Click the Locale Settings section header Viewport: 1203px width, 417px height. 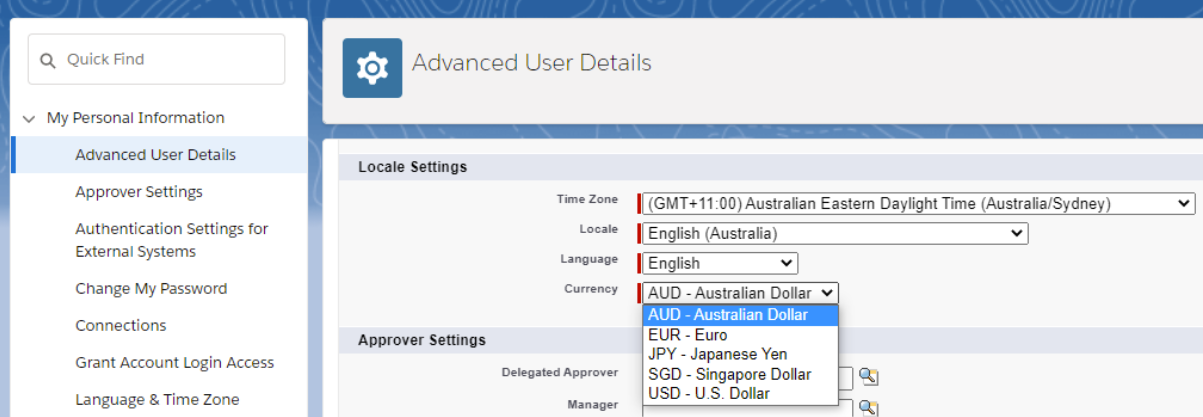[412, 167]
